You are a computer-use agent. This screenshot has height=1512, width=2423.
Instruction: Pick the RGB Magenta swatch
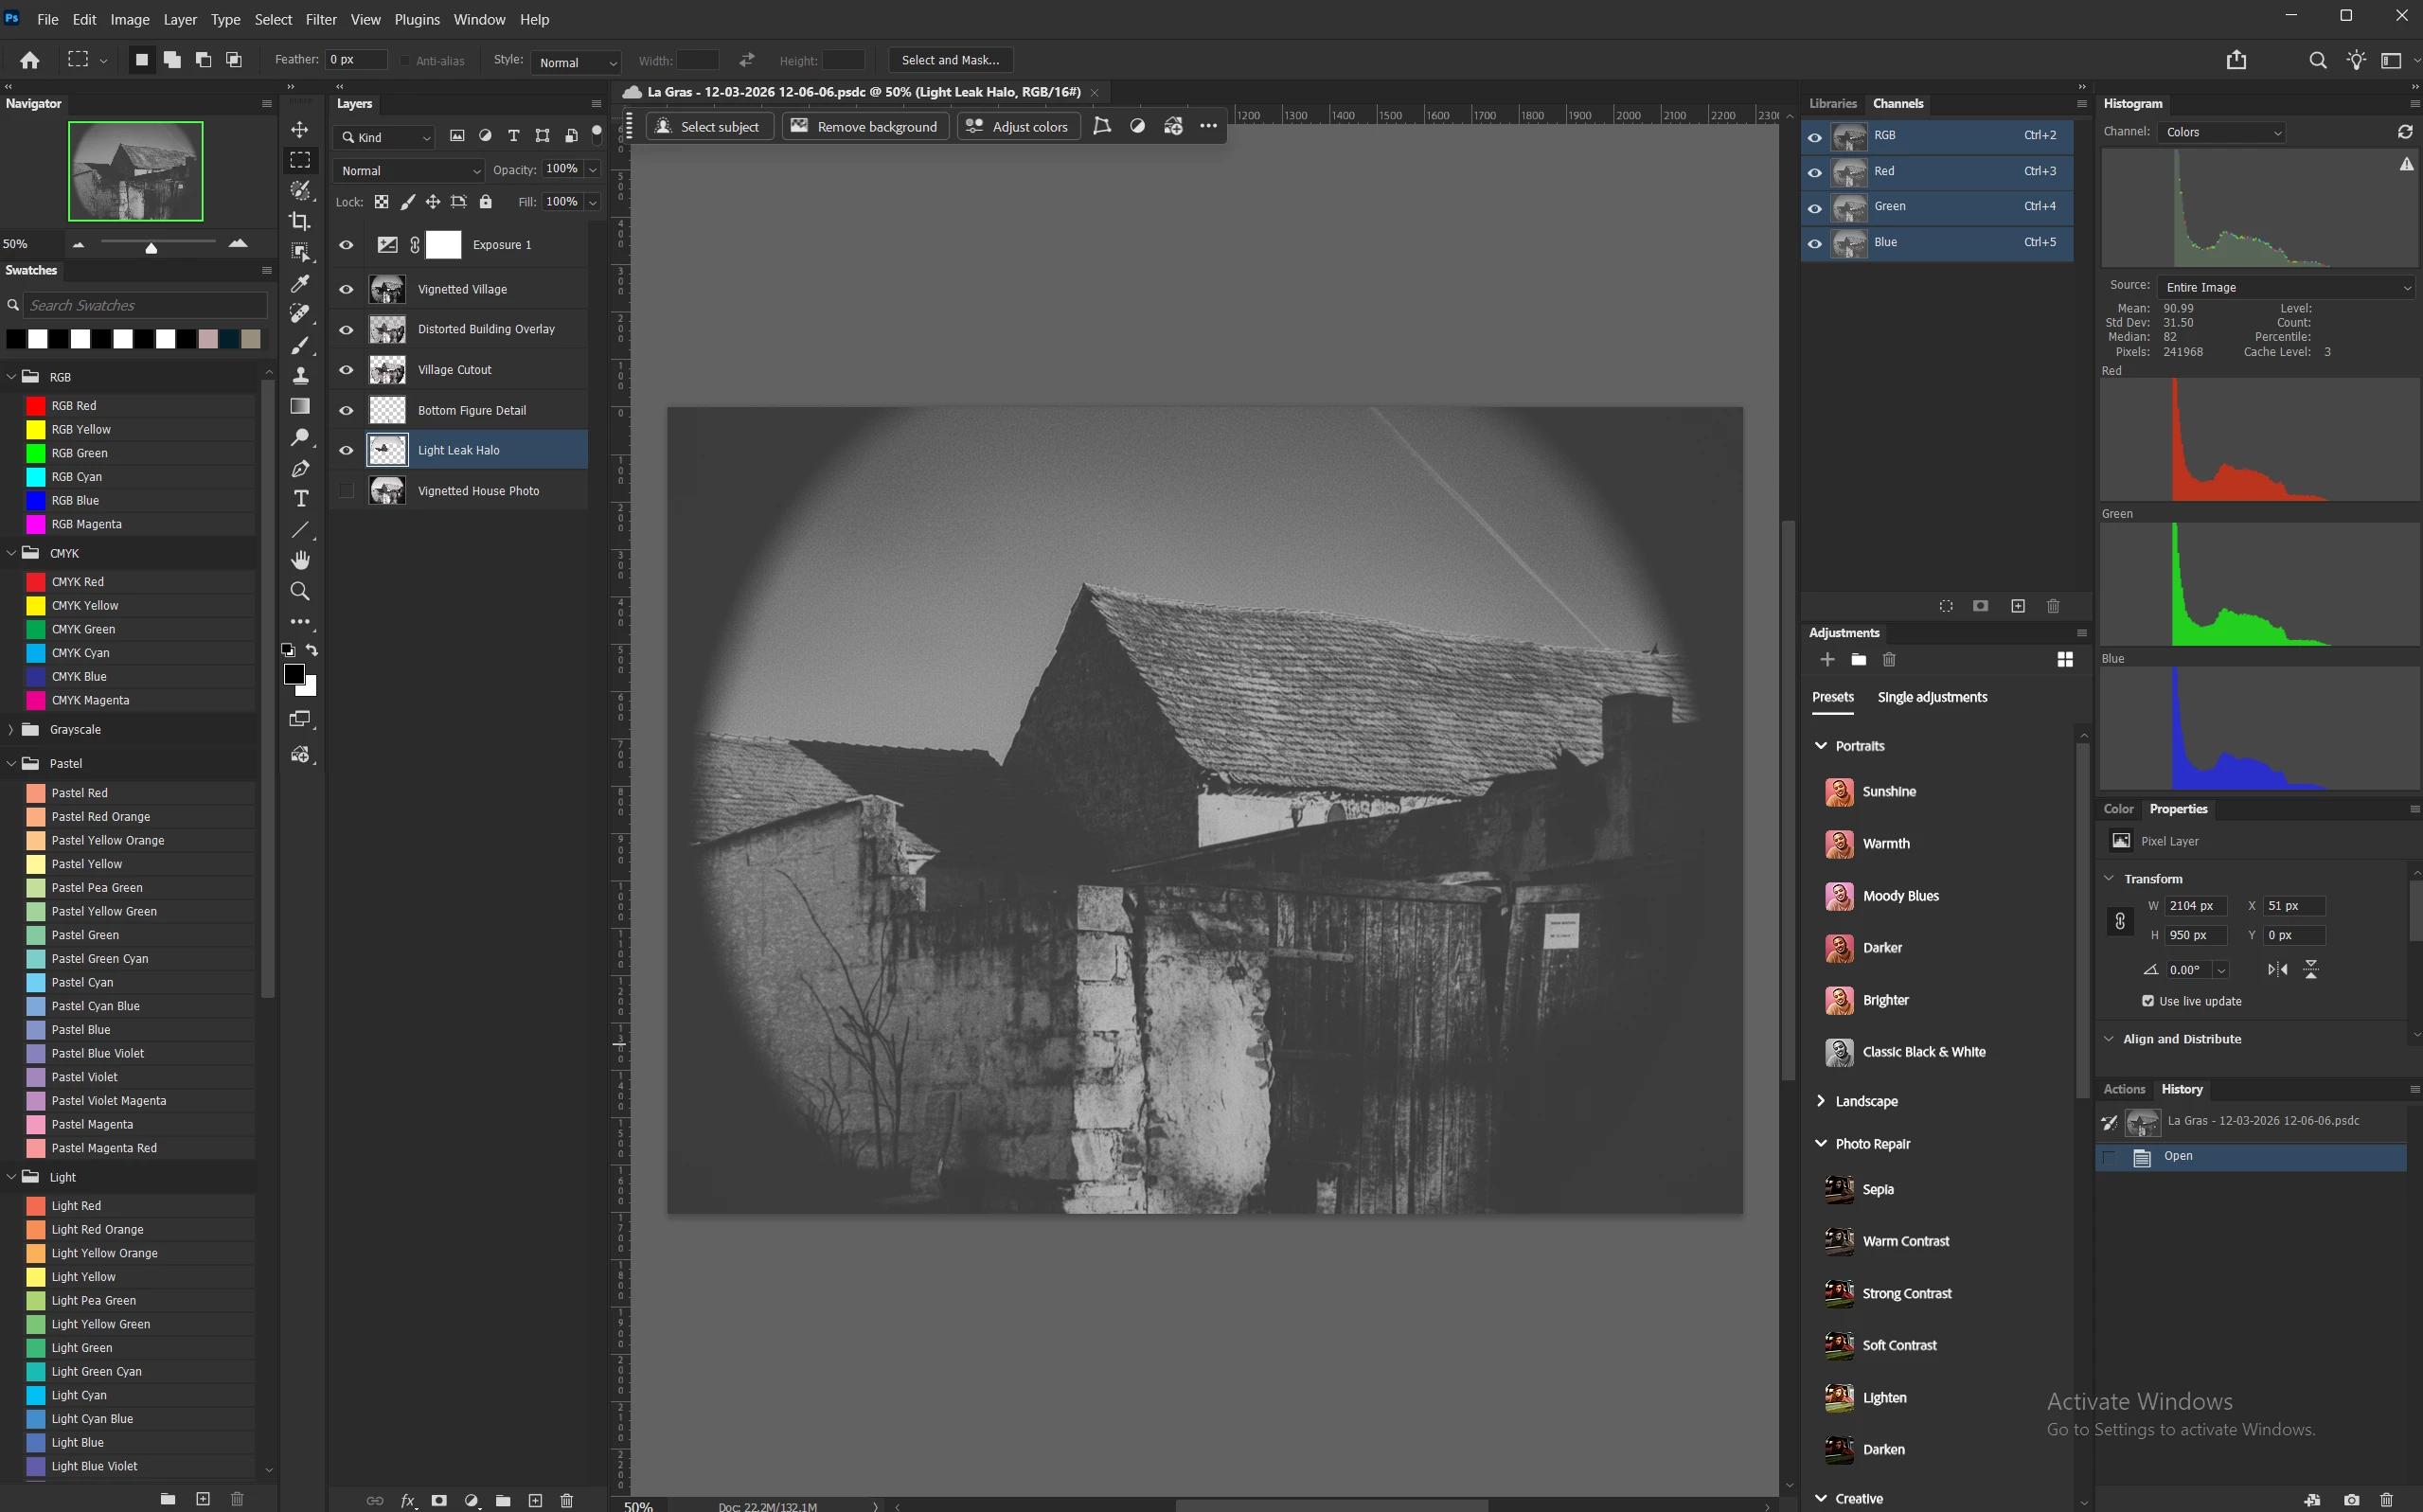click(36, 524)
